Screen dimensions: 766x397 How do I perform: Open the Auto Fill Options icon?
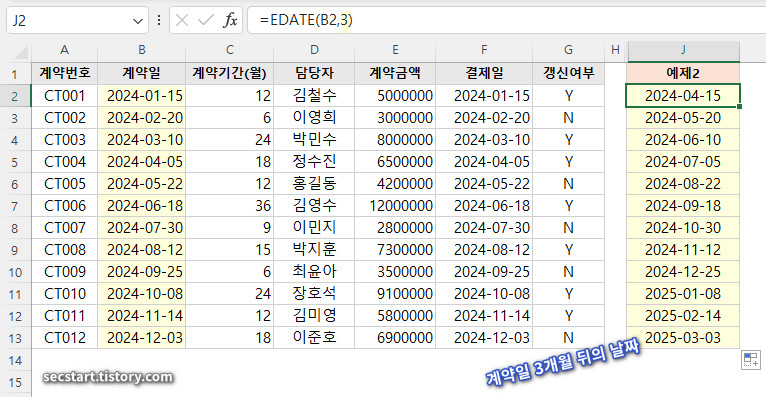750,360
